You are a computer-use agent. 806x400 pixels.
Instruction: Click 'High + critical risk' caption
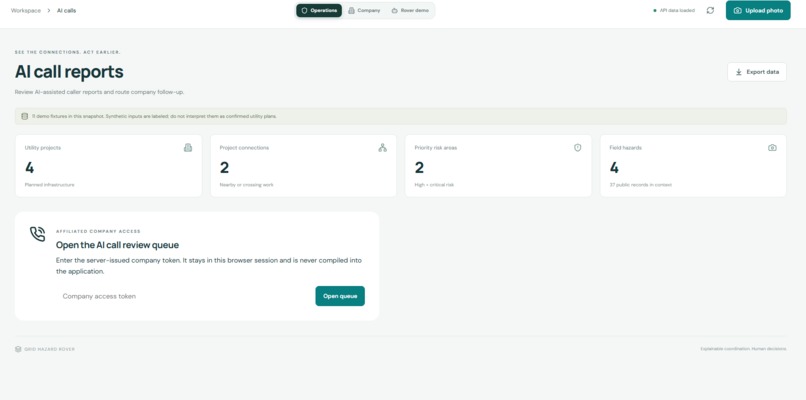coord(434,185)
